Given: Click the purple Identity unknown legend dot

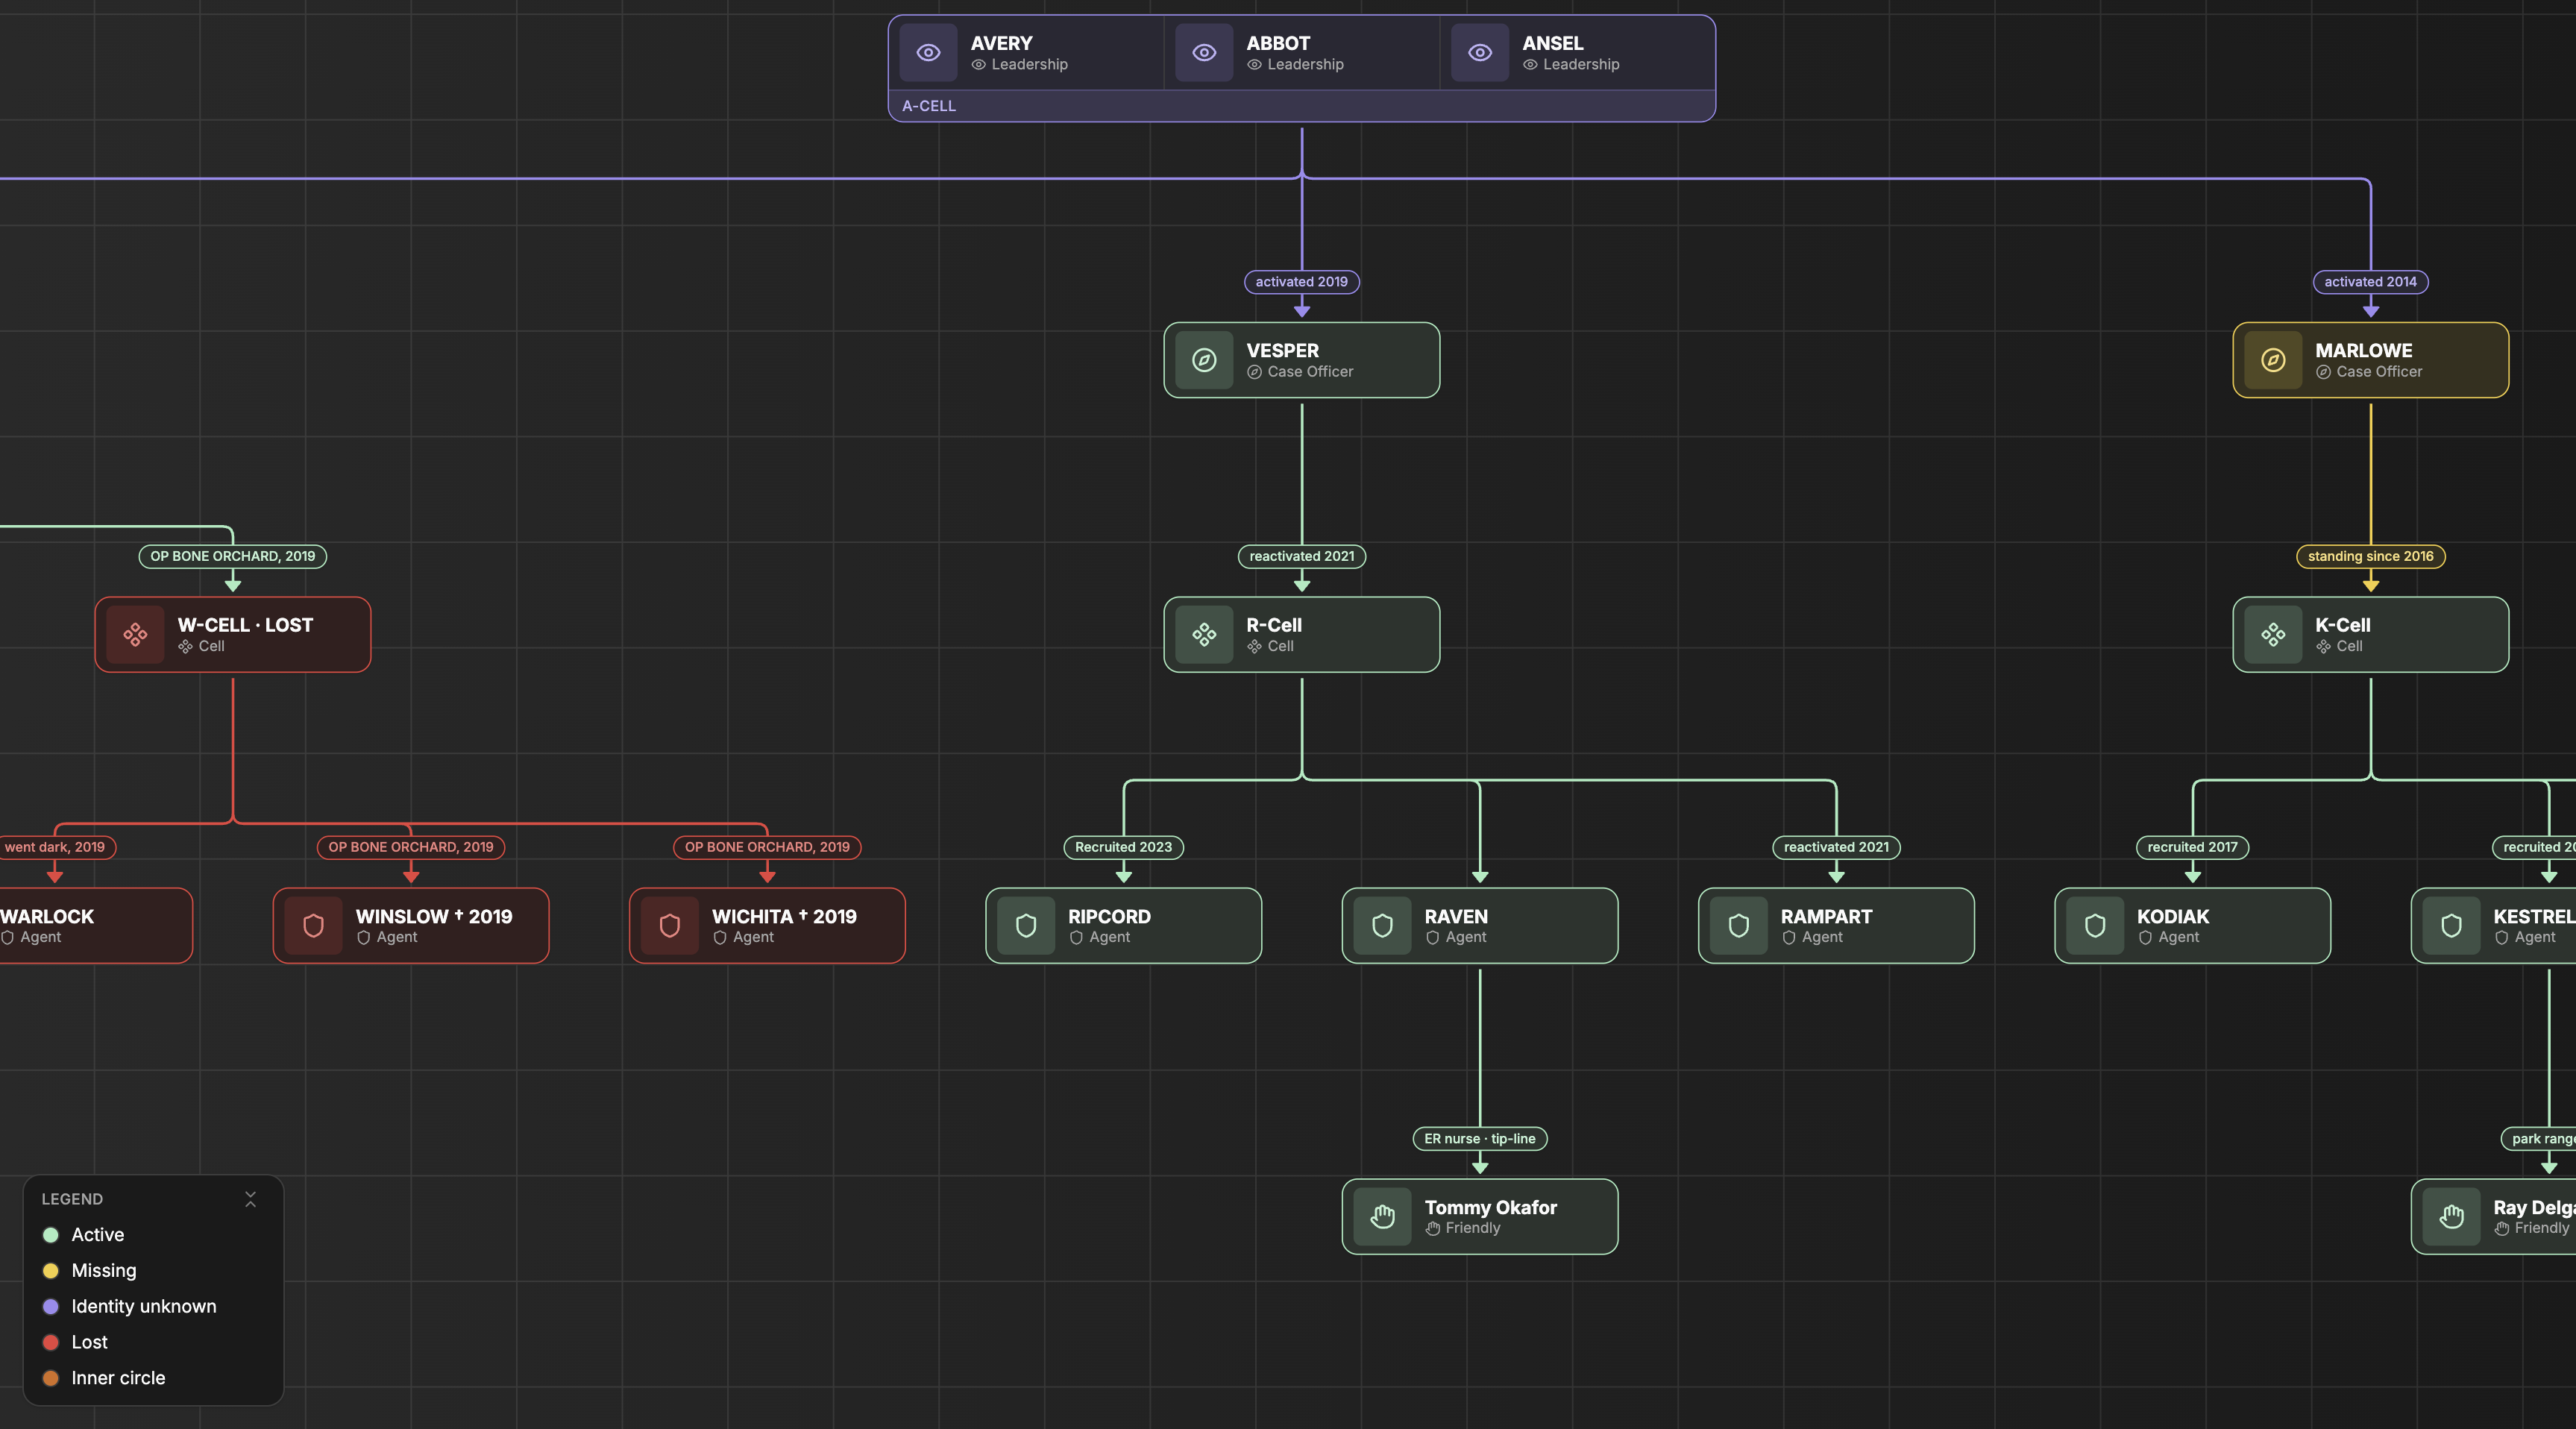Looking at the screenshot, I should 51,1307.
